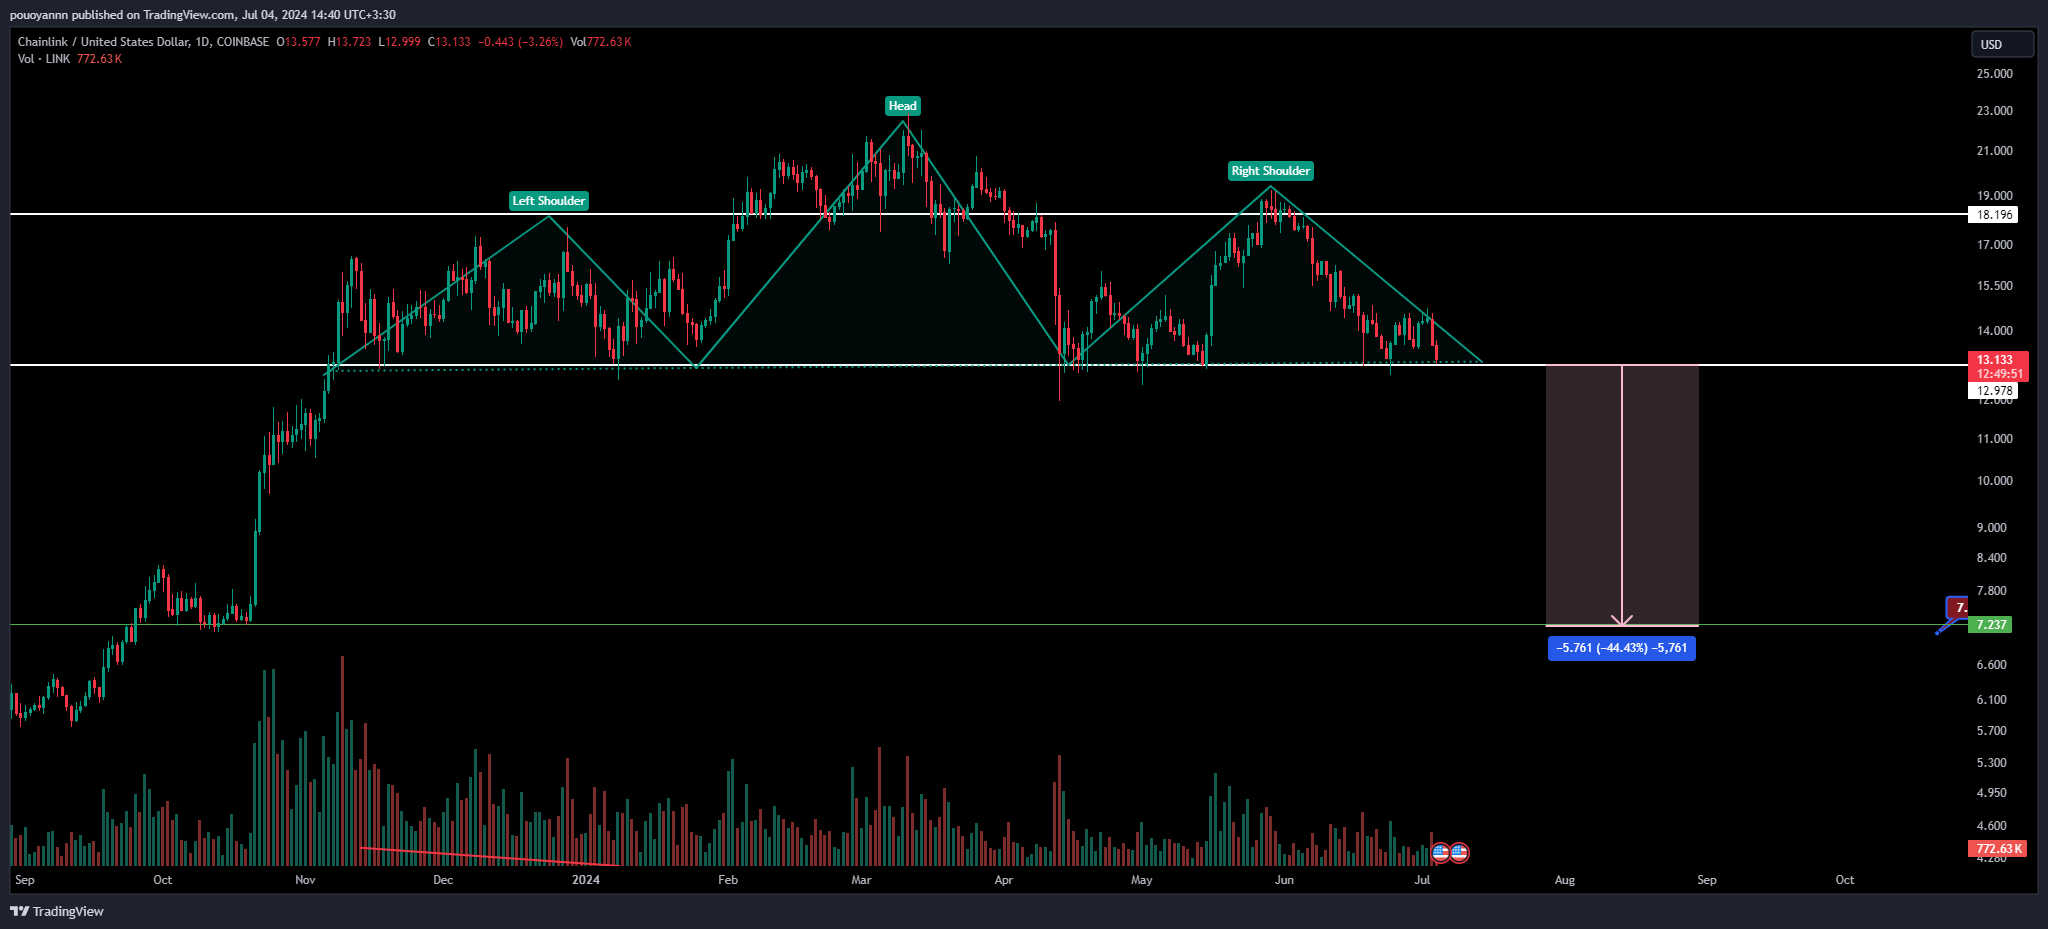The image size is (2048, 929).
Task: Click the right US flag economic event icon
Action: click(x=1459, y=853)
